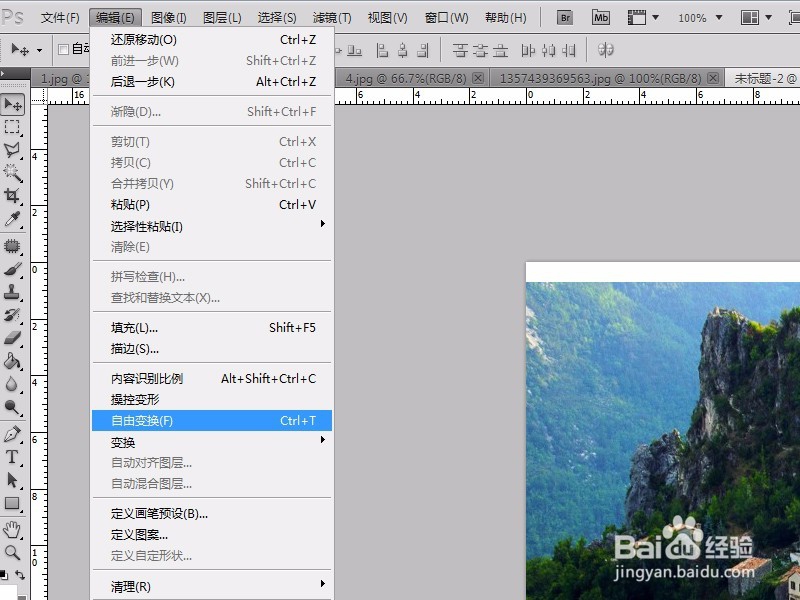
Task: Enable the 自动 checkbox in the options bar
Action: point(62,48)
